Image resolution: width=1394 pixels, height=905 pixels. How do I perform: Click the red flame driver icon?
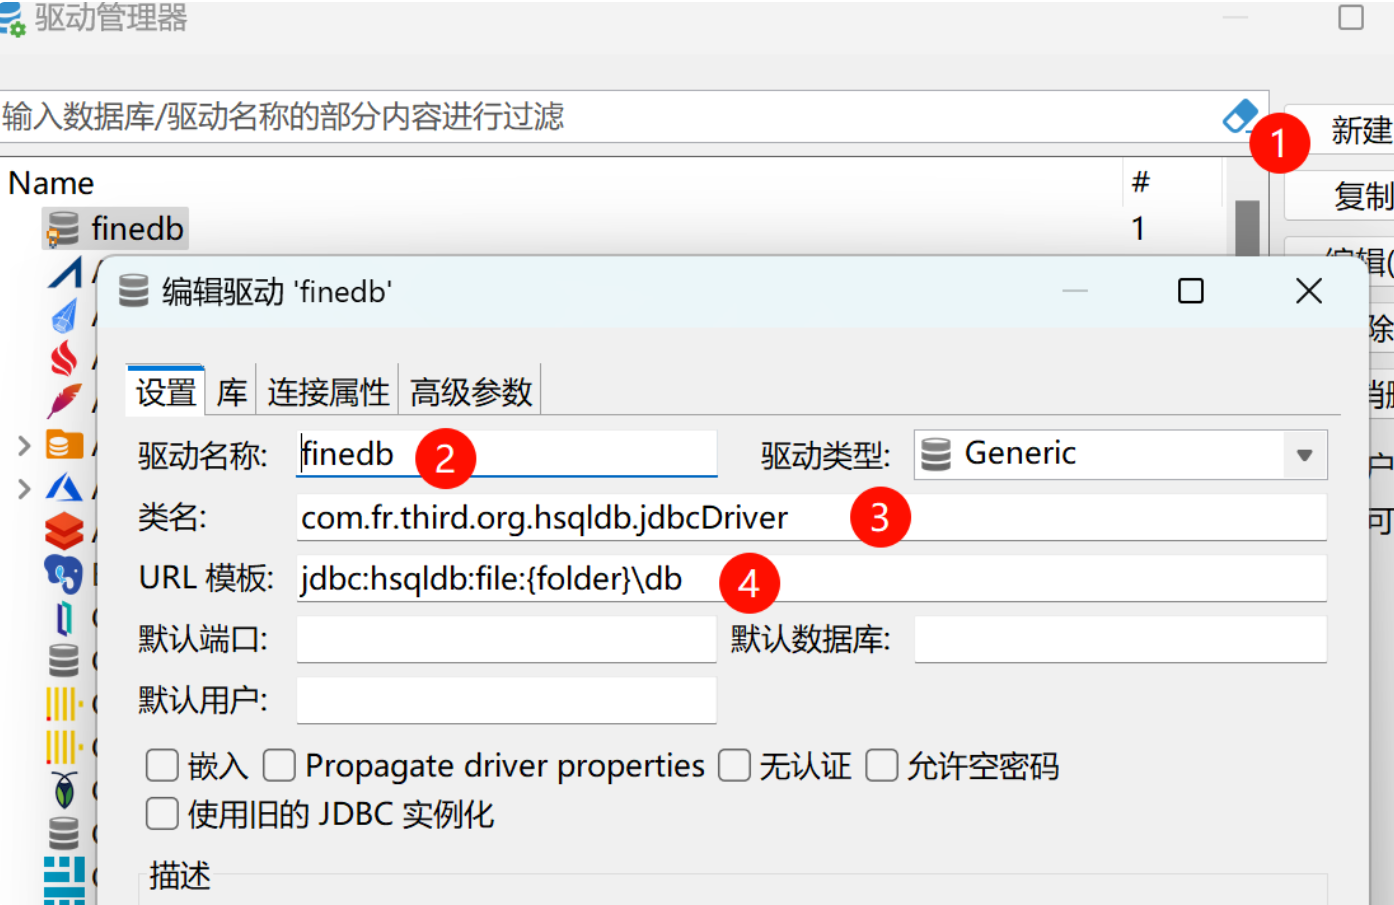[x=64, y=357]
